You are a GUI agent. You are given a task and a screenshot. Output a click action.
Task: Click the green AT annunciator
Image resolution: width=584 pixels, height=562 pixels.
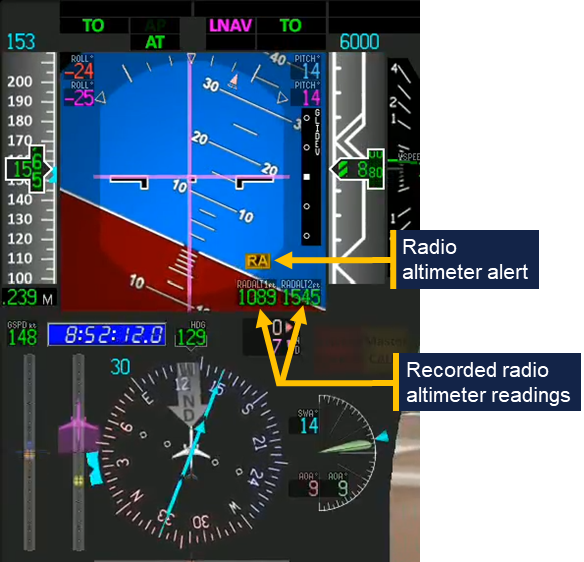point(155,42)
